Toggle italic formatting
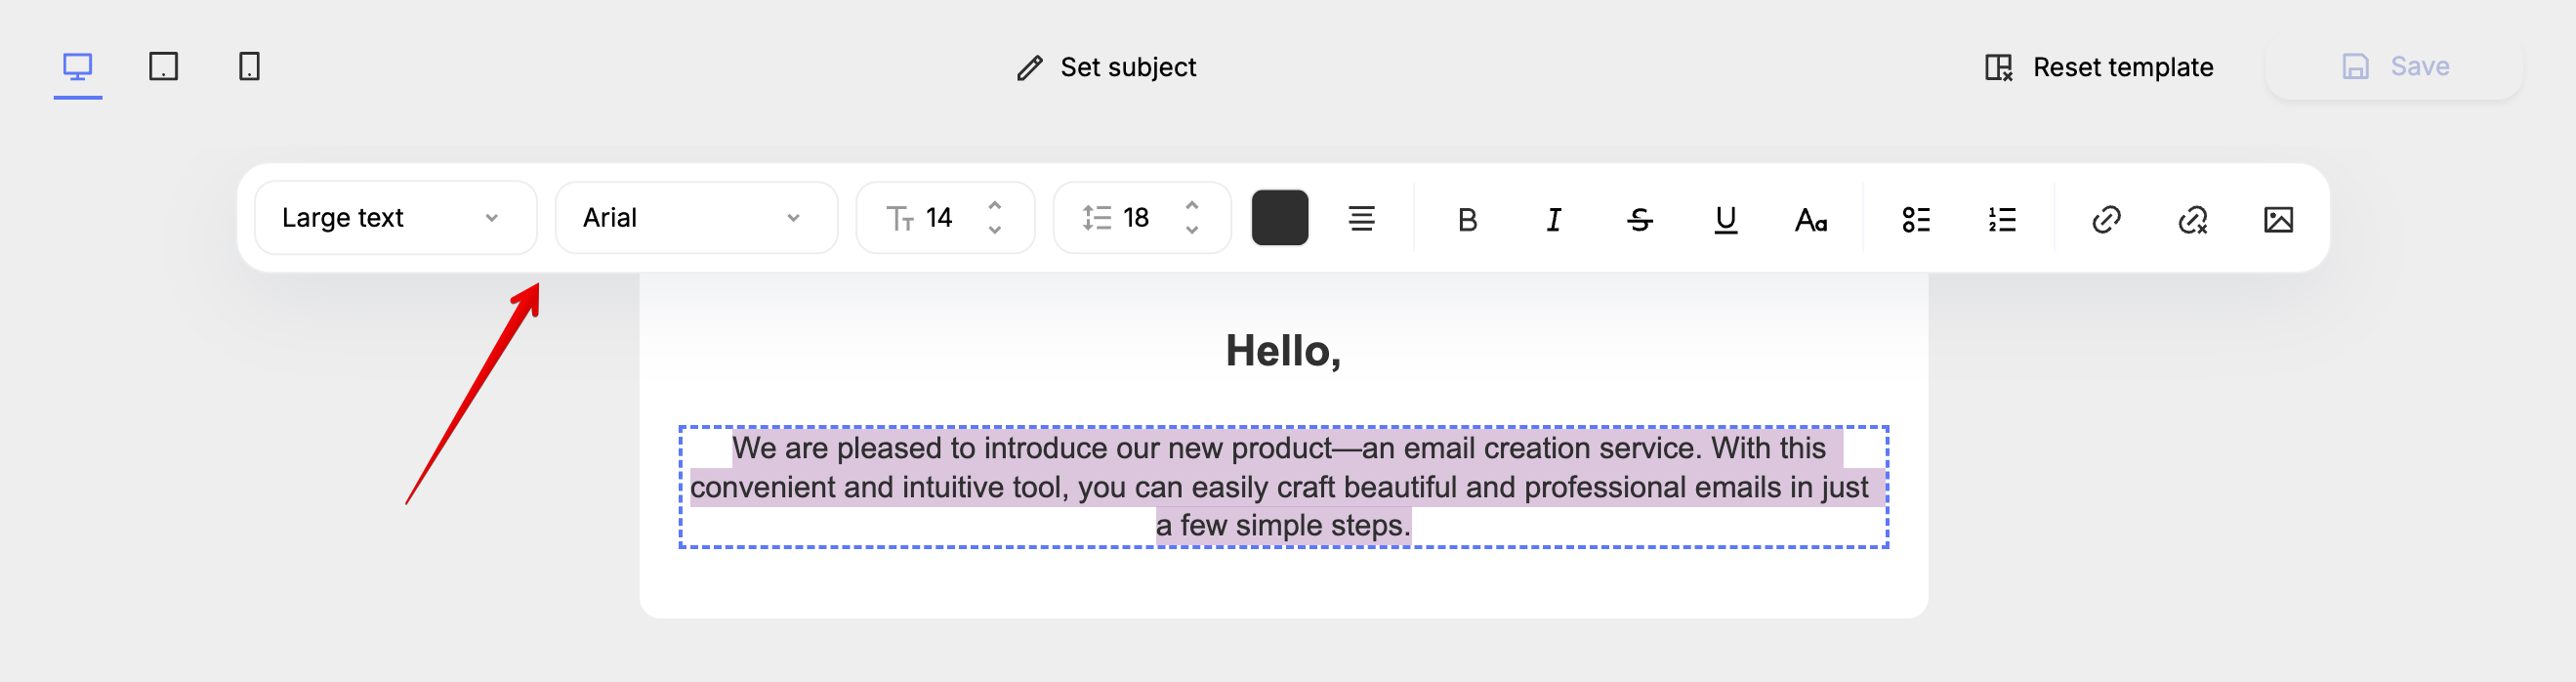This screenshot has width=2576, height=682. click(x=1553, y=219)
